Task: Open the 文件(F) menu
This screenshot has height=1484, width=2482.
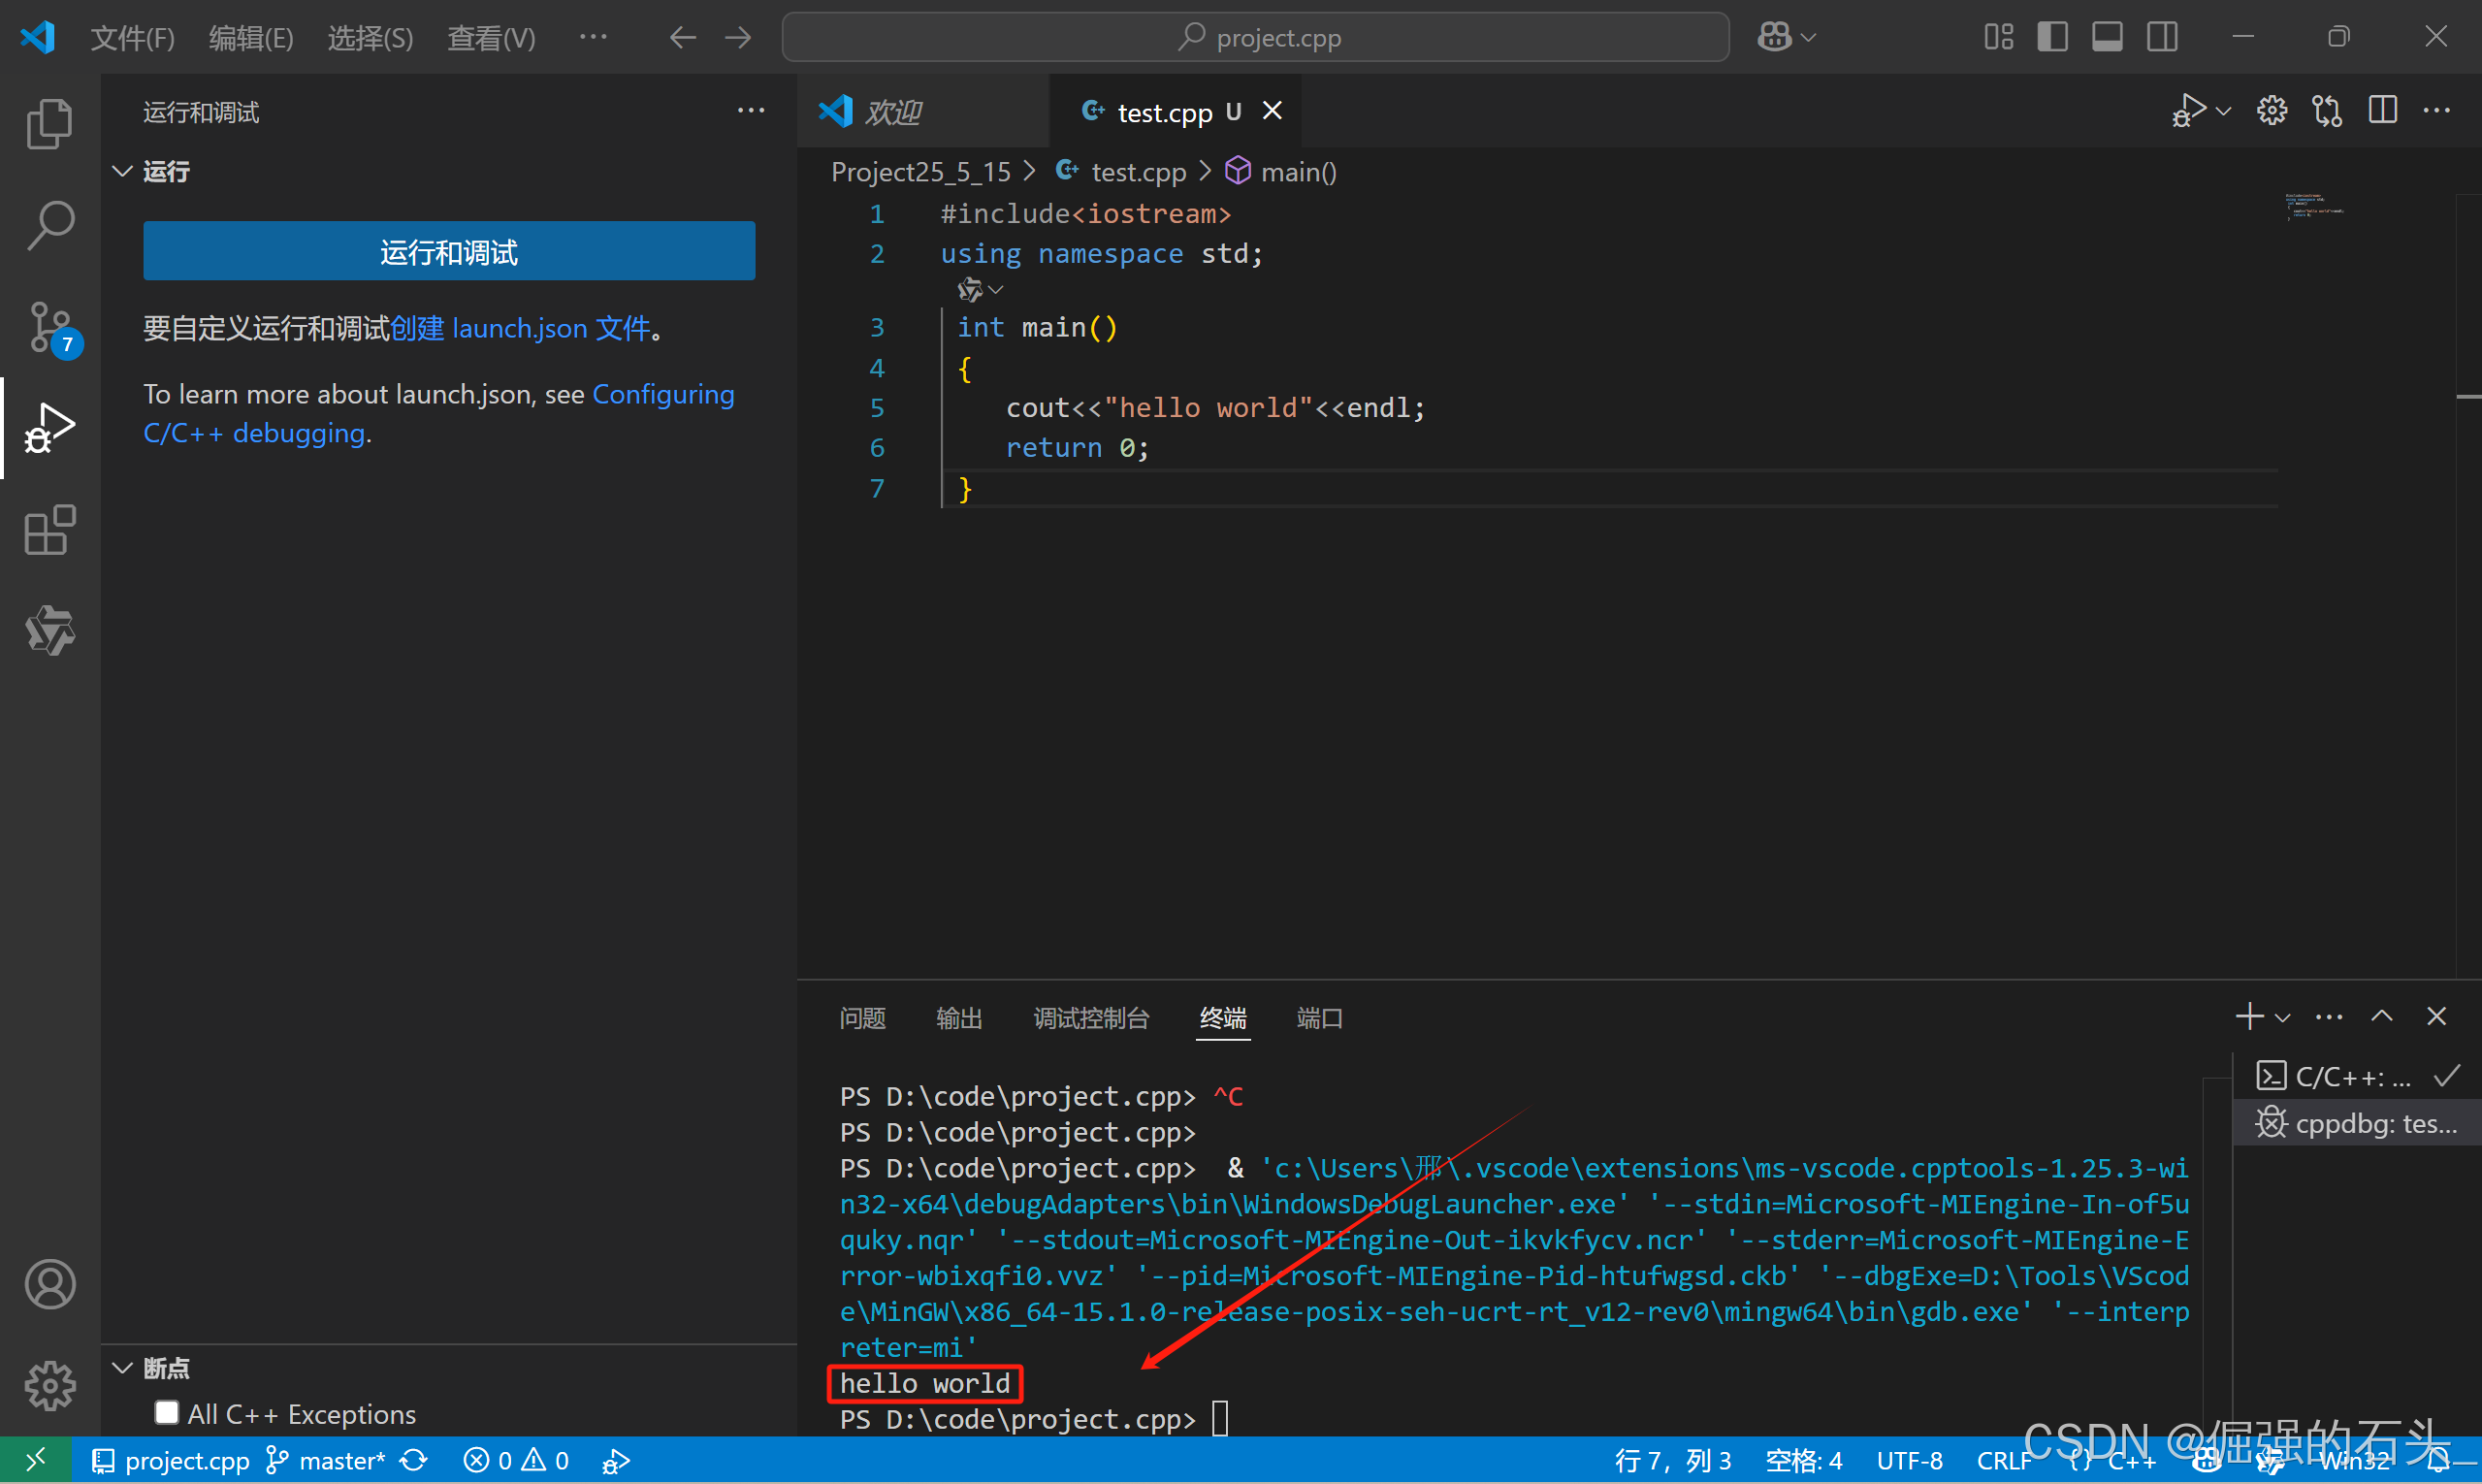Action: click(x=132, y=38)
